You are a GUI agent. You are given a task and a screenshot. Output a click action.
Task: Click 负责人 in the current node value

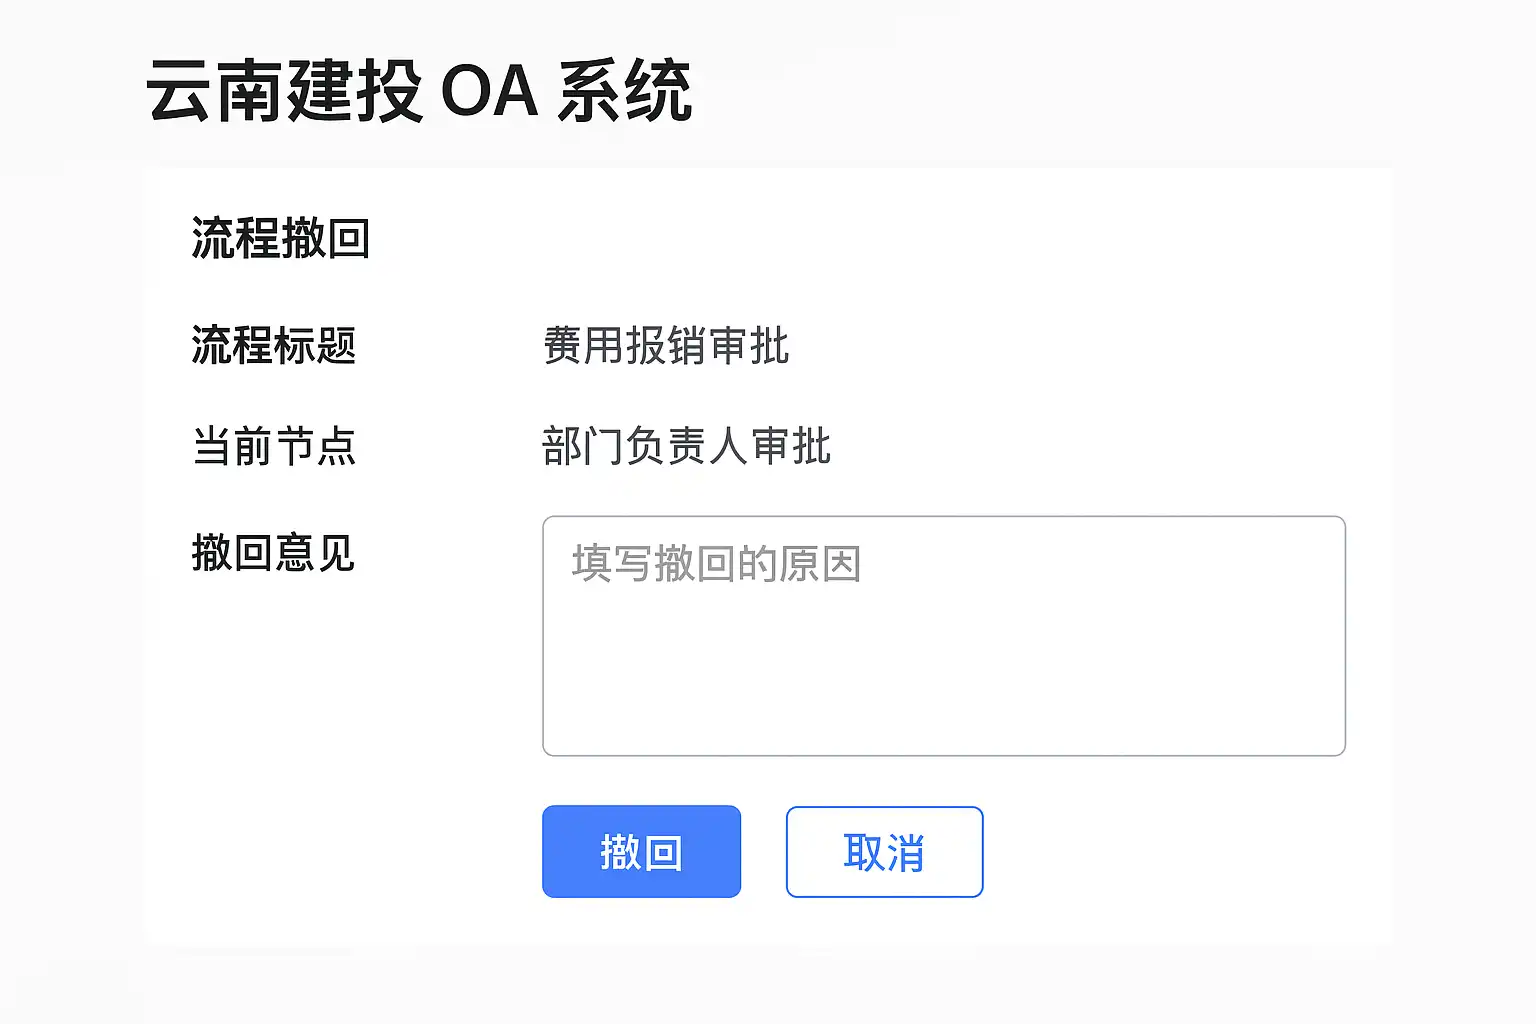[687, 446]
